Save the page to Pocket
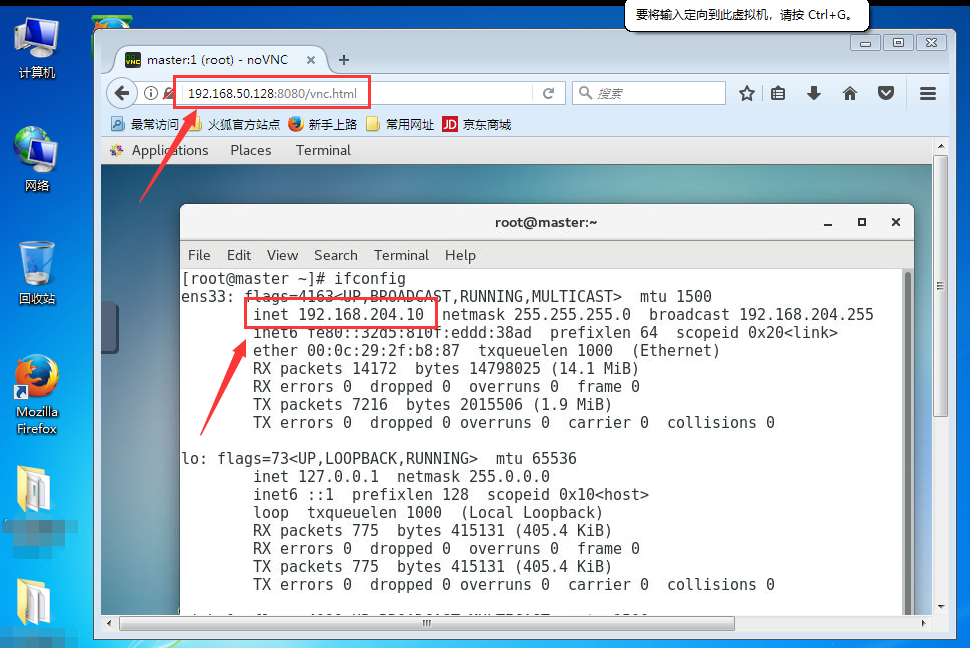This screenshot has height=648, width=970. pyautogui.click(x=886, y=92)
